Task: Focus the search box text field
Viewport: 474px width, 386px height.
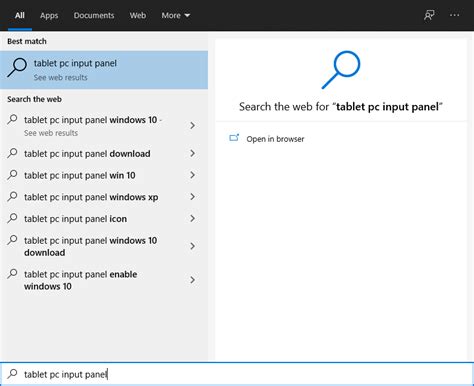Action: point(237,374)
